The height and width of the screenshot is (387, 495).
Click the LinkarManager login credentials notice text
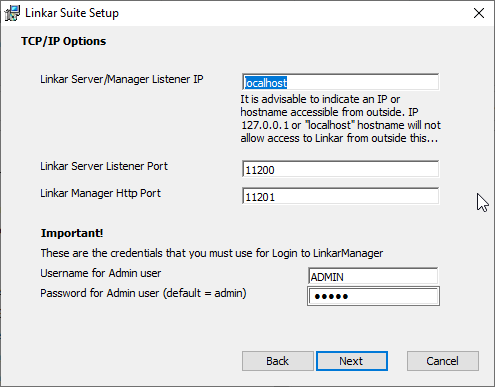212,253
